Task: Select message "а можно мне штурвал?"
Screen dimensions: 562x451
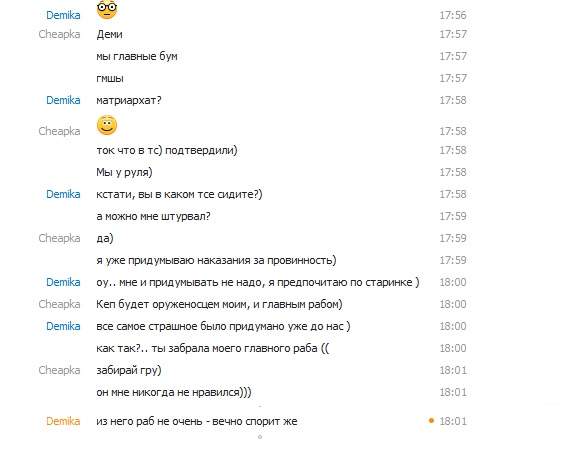Action: [x=153, y=217]
